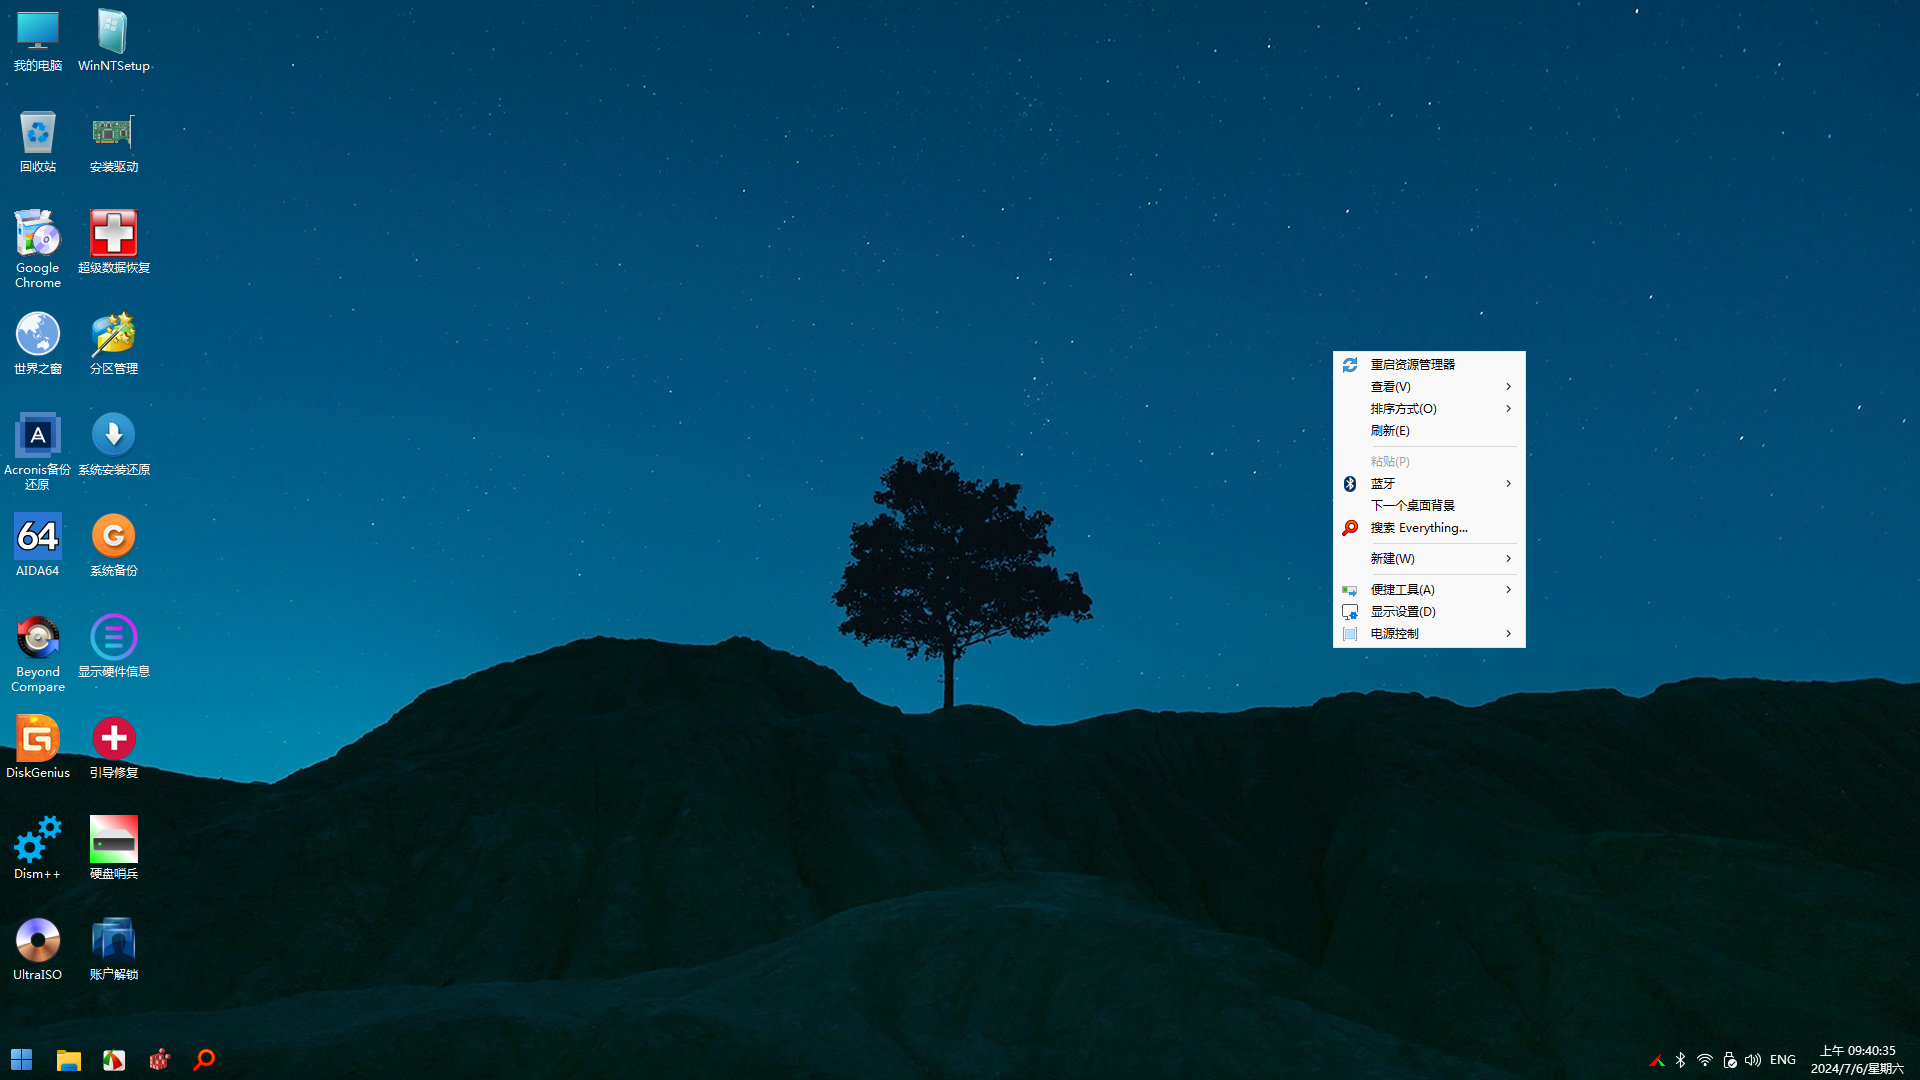Open the 电源控制 submenu arrow
Viewport: 1920px width, 1080px height.
tap(1508, 634)
